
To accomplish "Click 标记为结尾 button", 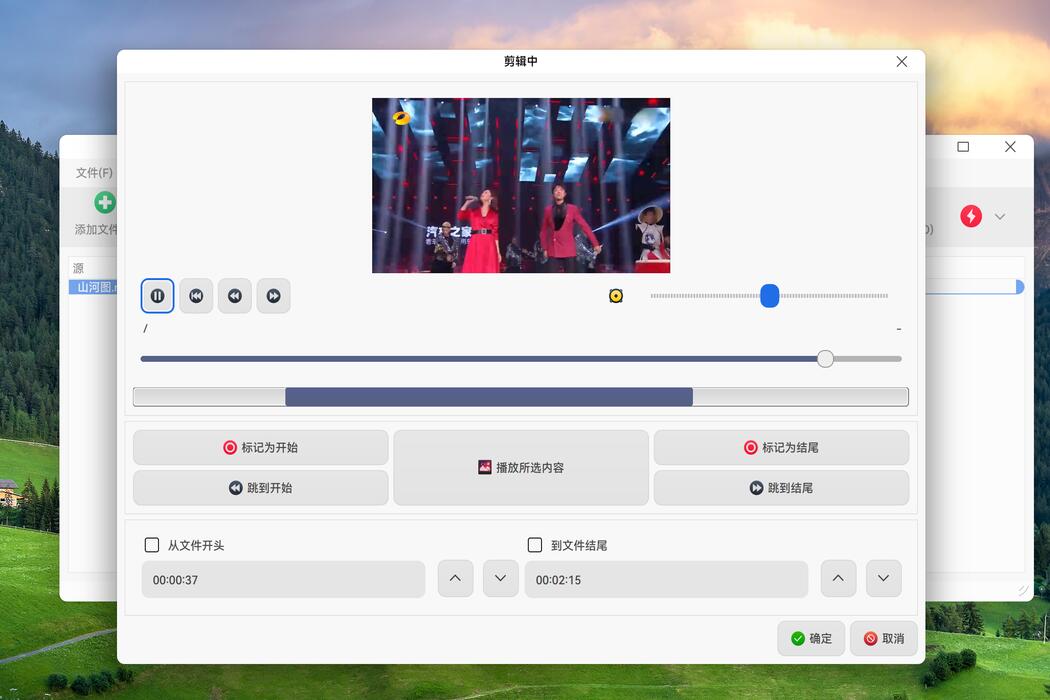I will (x=781, y=447).
